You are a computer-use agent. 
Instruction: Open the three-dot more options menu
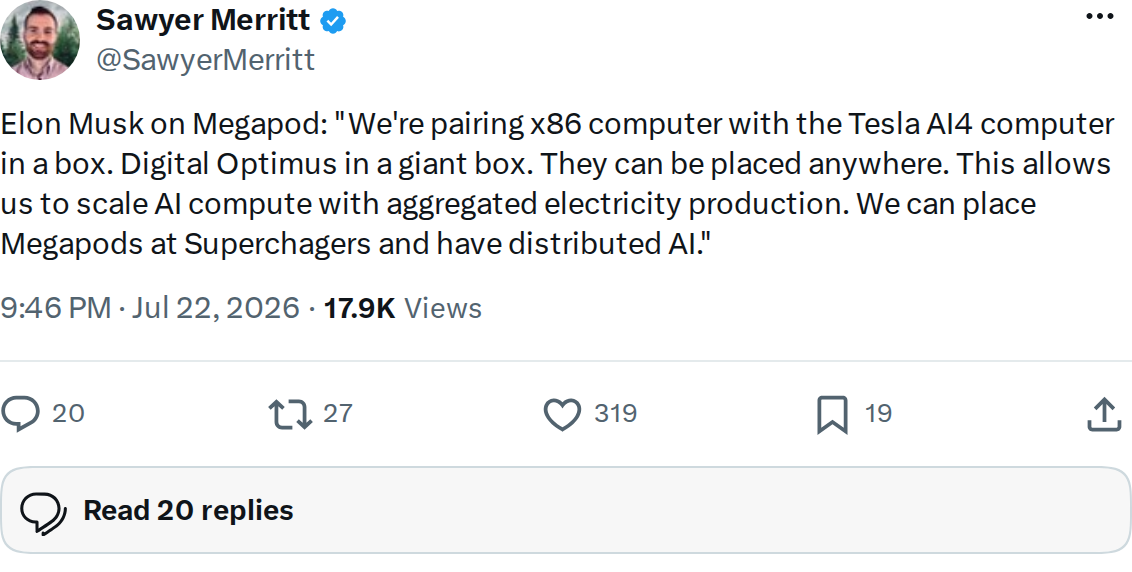tap(1099, 16)
